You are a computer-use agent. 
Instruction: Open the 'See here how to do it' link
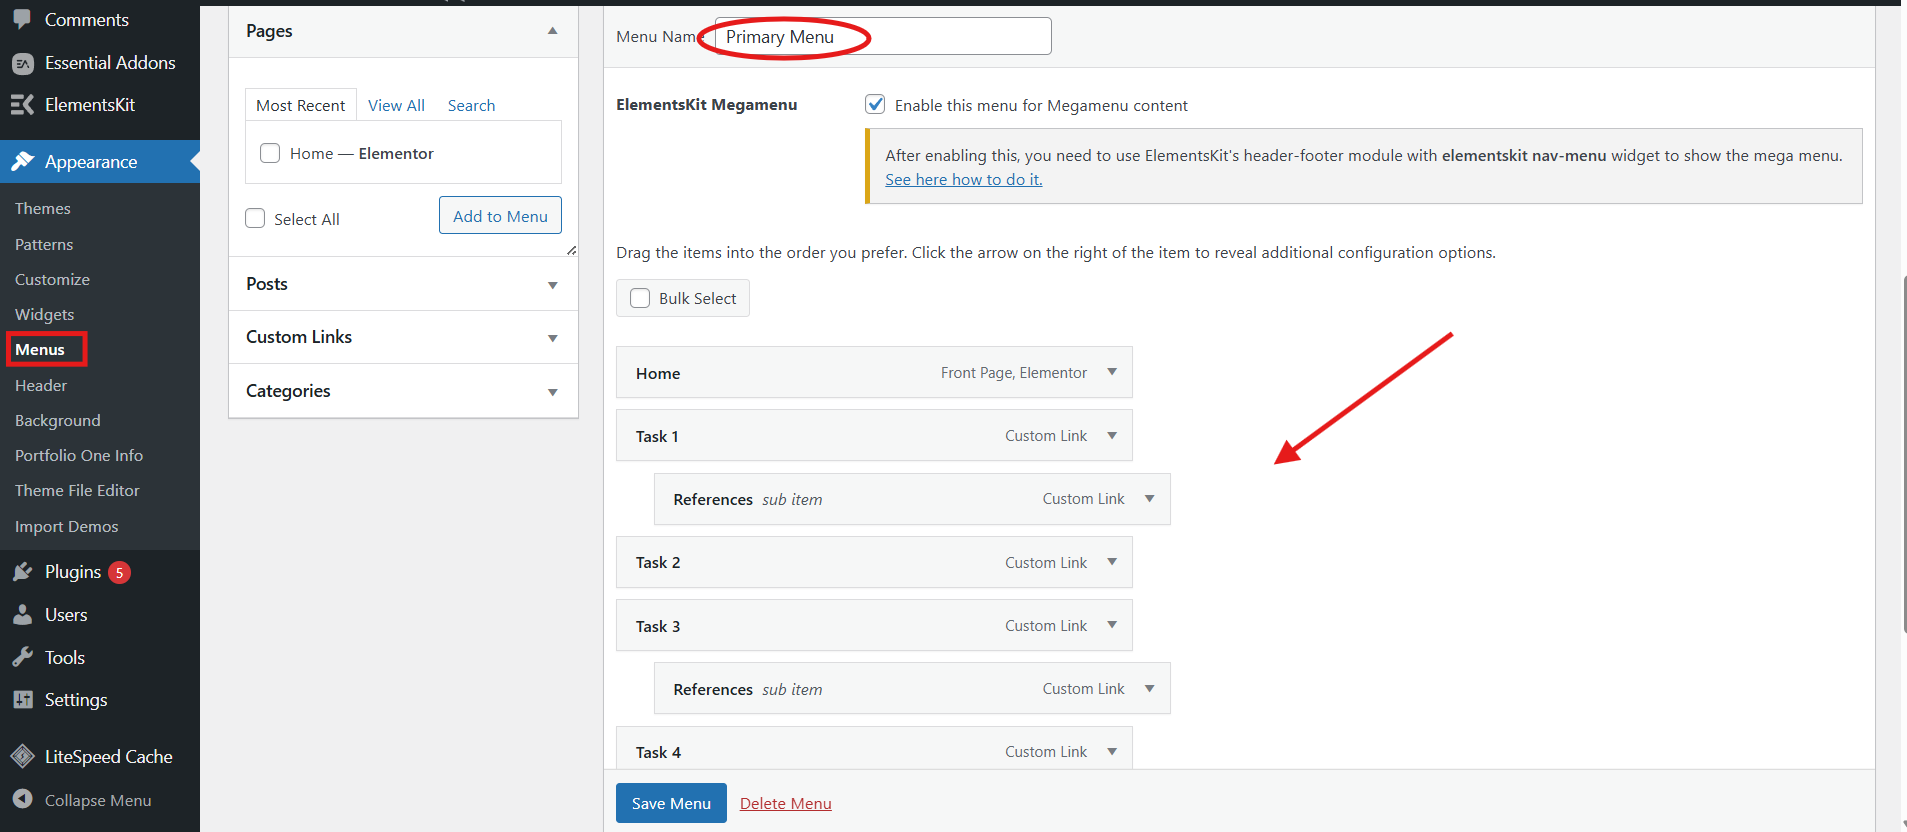pyautogui.click(x=963, y=180)
